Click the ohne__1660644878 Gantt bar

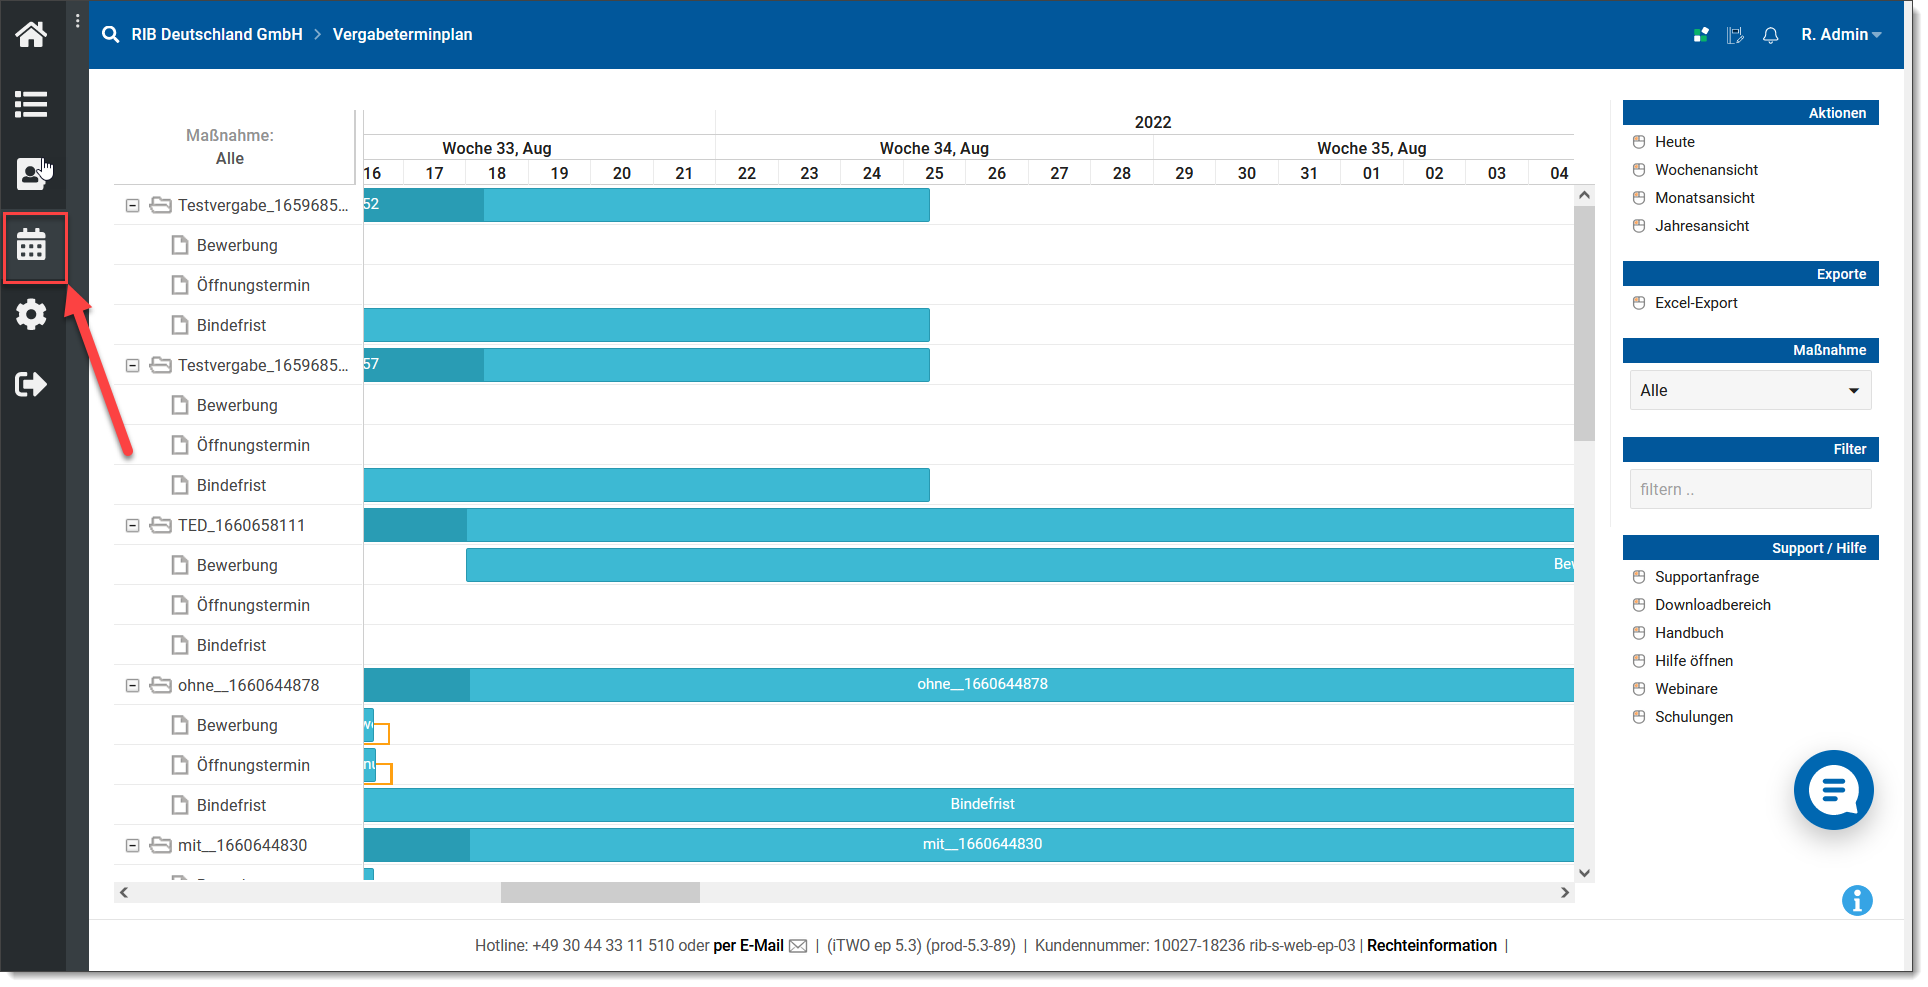[968, 685]
